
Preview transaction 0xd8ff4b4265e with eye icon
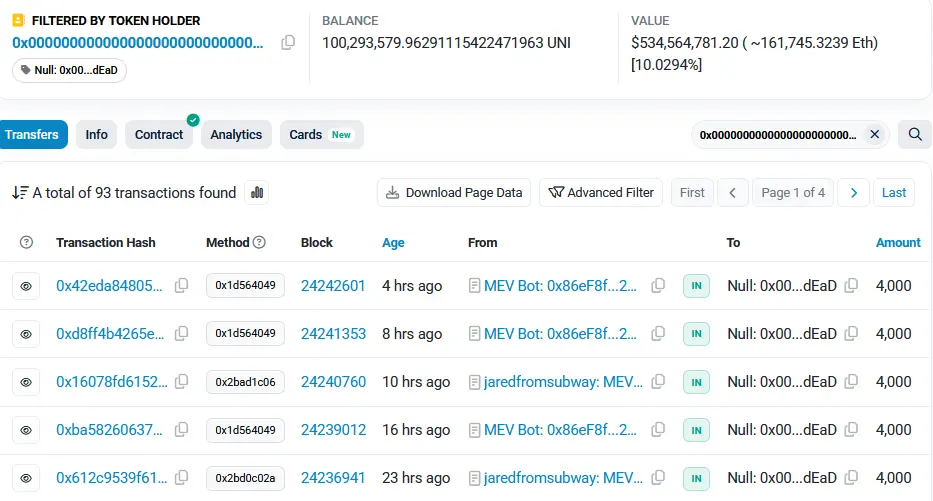click(26, 334)
